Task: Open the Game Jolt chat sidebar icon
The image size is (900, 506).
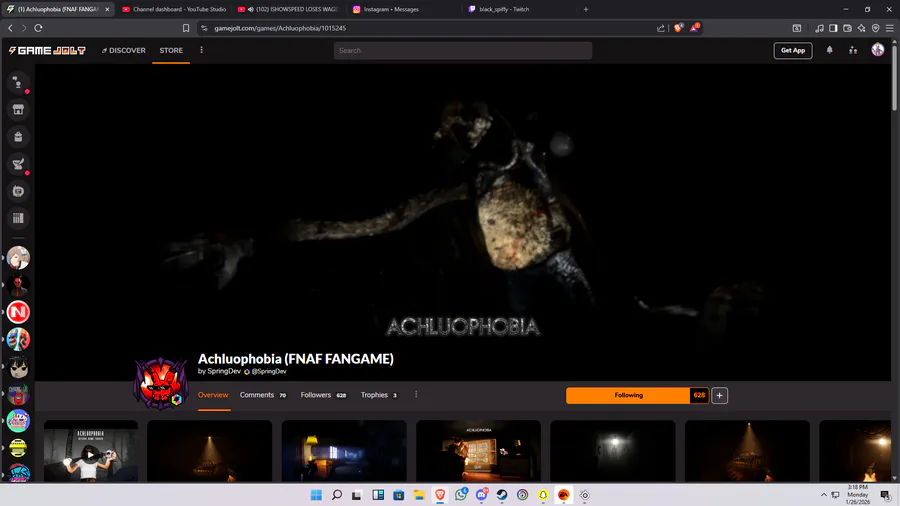Action: 18,83
